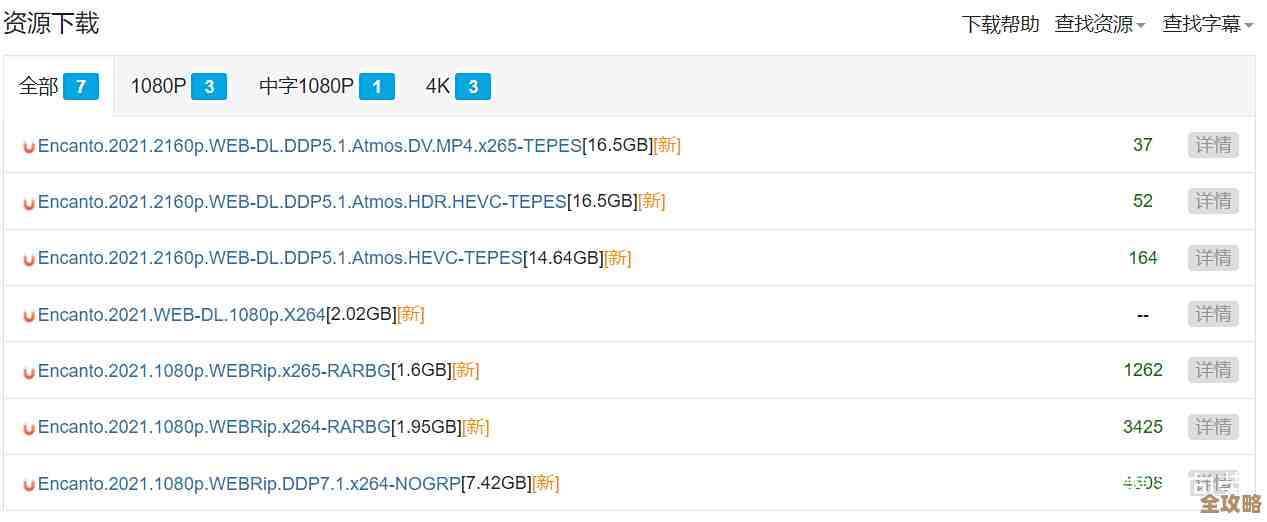Click 详情 button for WEB-DL.1080p.X264 row

(x=1213, y=314)
